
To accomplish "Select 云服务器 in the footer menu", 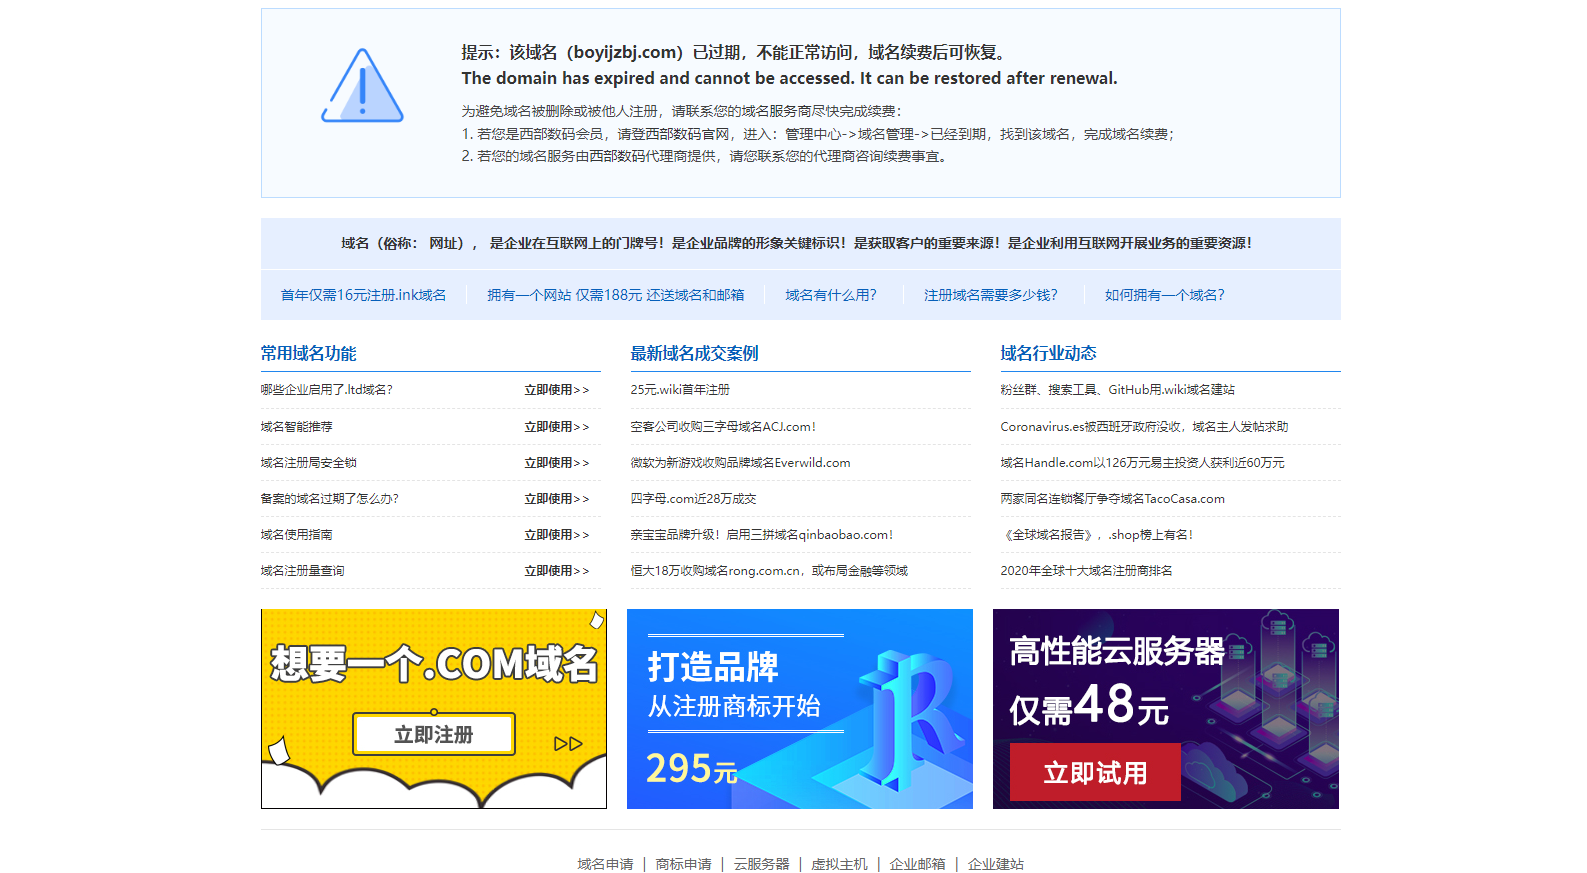I will click(x=761, y=864).
